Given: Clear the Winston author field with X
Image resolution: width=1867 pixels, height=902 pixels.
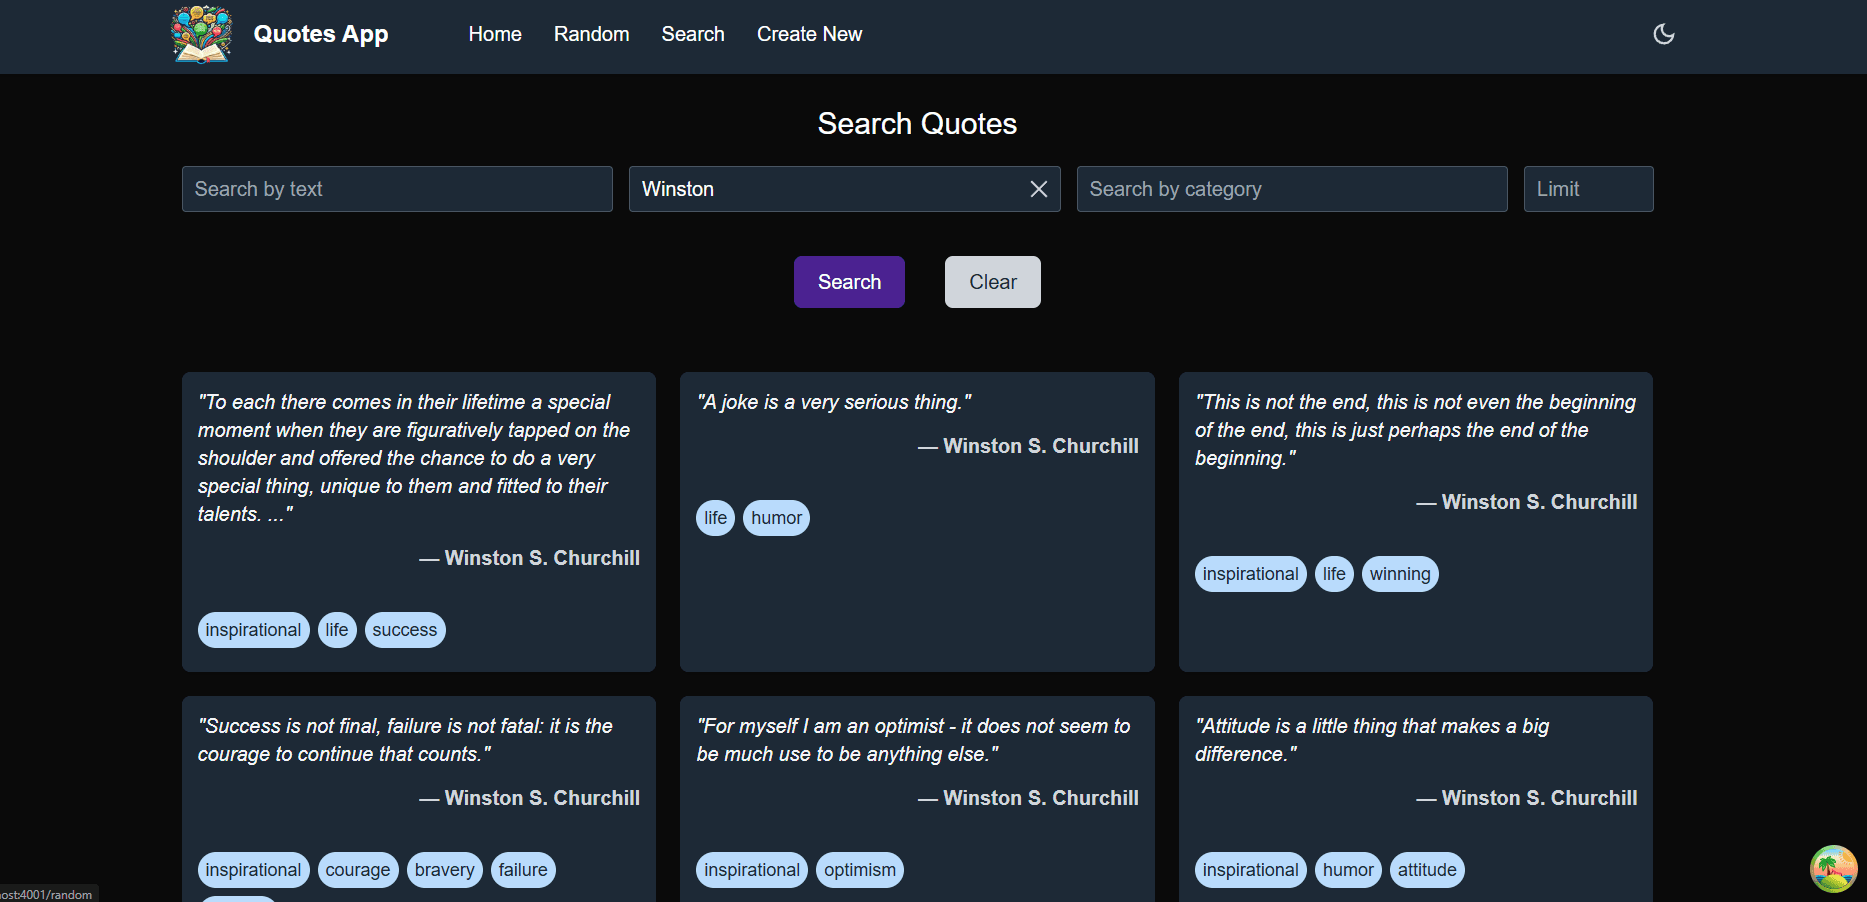Looking at the screenshot, I should coord(1038,189).
